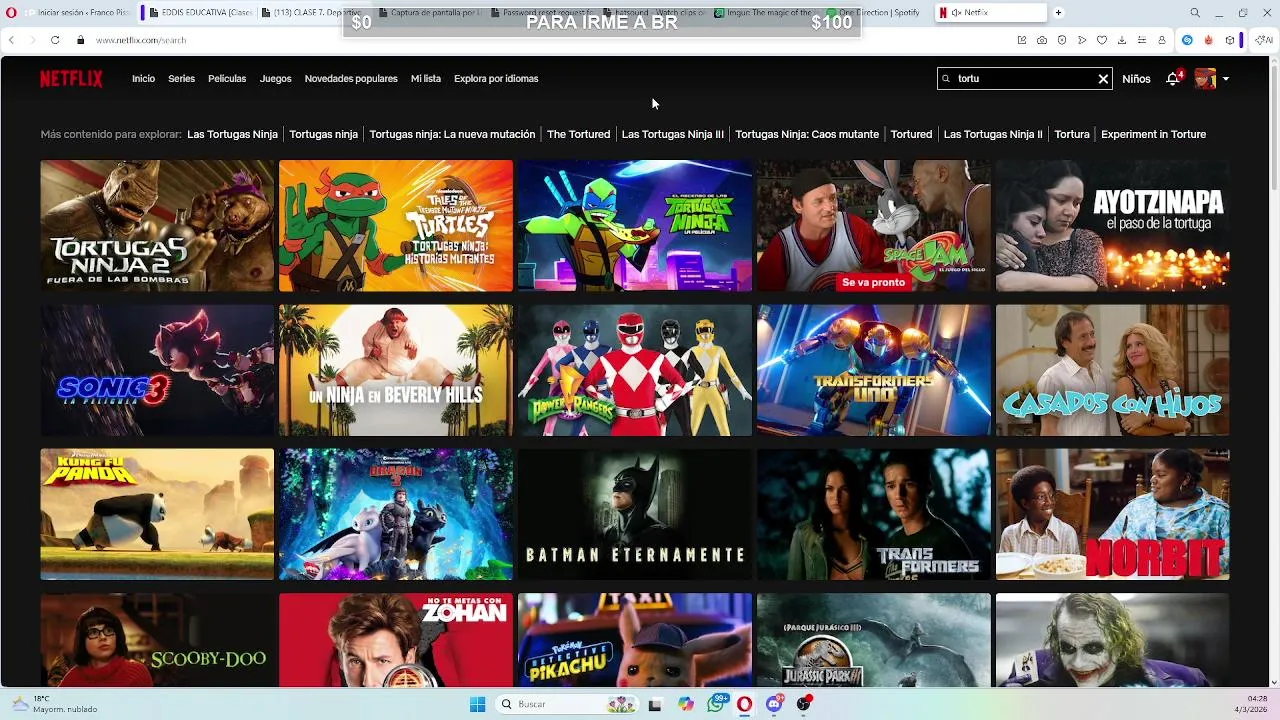Viewport: 1280px width, 720px height.
Task: Select suggestion 'Las Tortugas Ninja III'
Action: pyautogui.click(x=672, y=134)
